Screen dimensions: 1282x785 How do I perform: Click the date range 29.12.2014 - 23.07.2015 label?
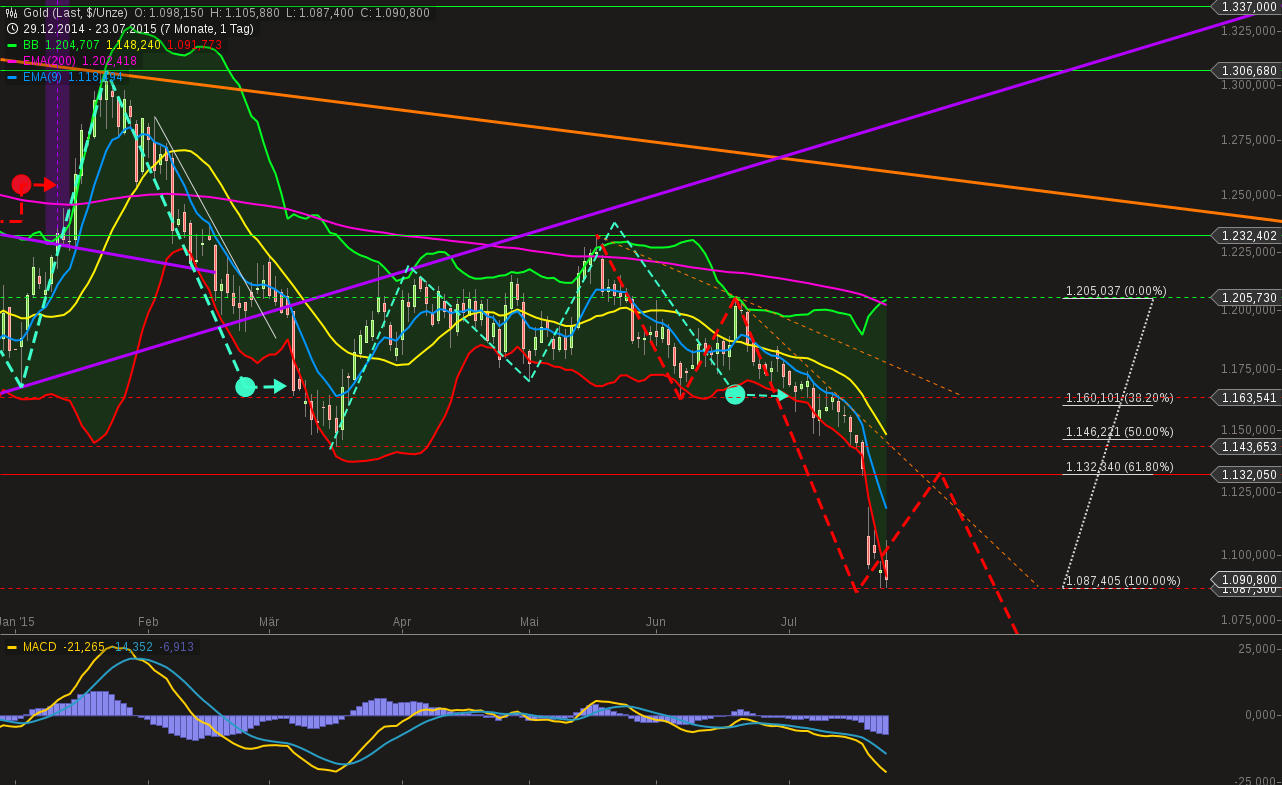[x=88, y=29]
